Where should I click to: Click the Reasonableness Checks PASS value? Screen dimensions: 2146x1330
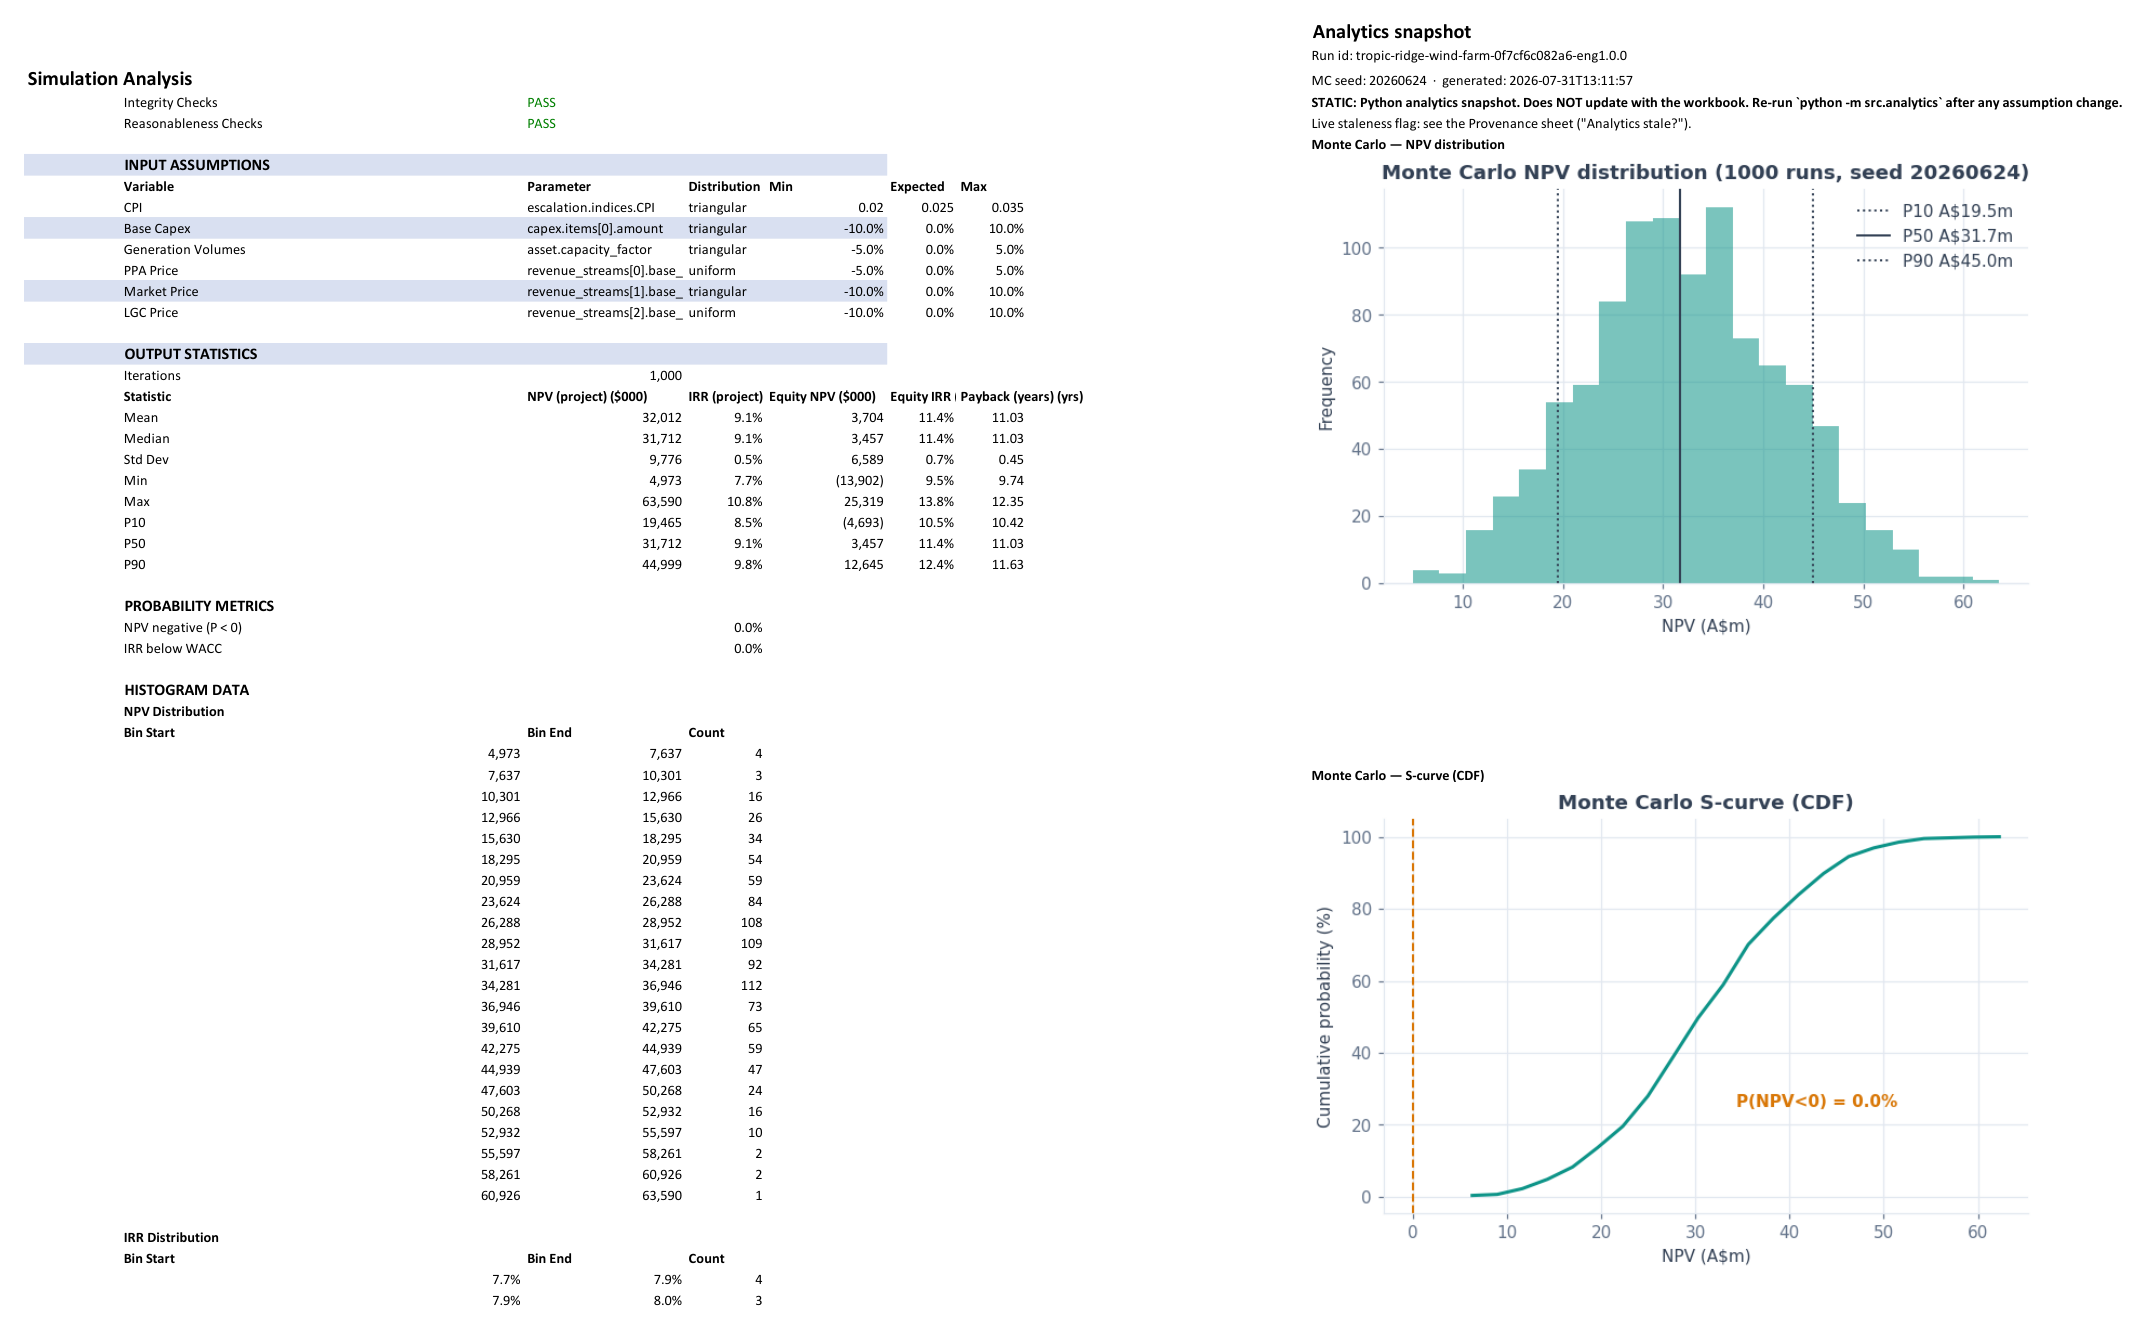pyautogui.click(x=541, y=124)
